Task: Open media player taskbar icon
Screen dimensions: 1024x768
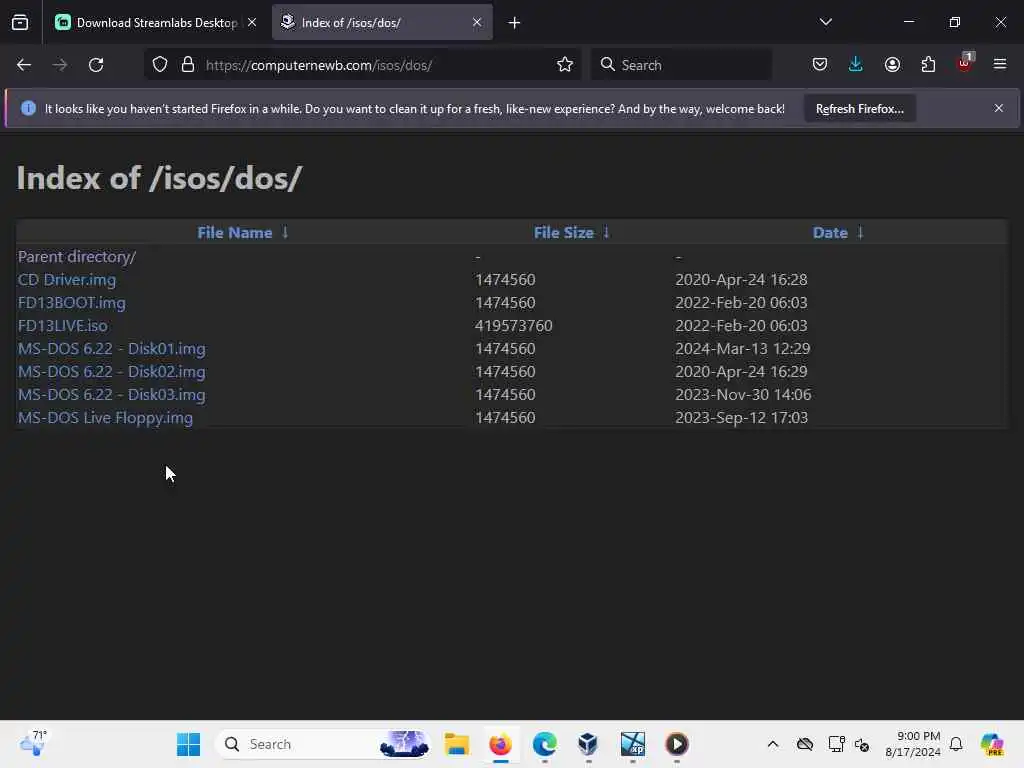Action: (677, 744)
